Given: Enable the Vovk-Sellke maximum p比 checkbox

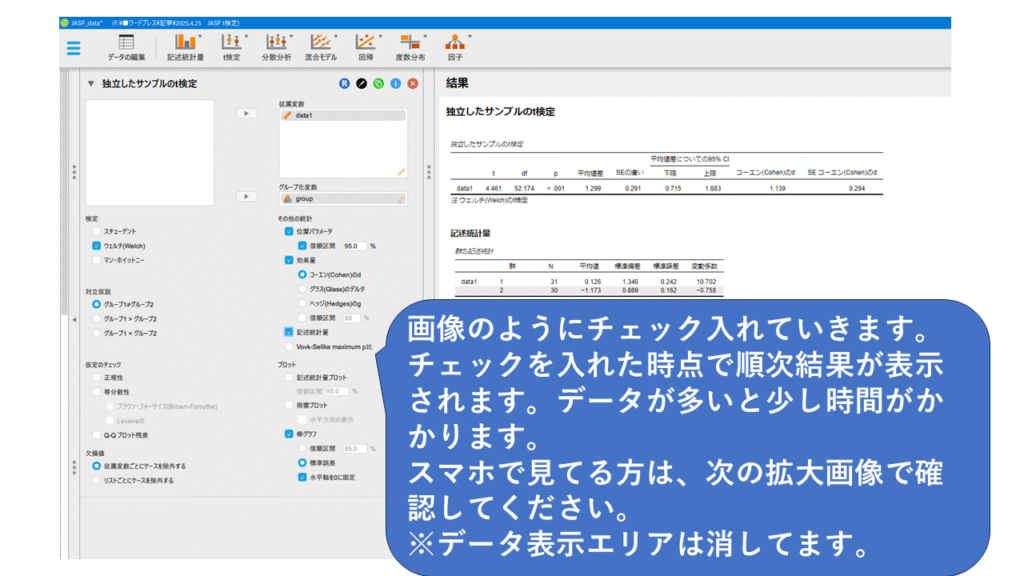Looking at the screenshot, I should tap(289, 347).
